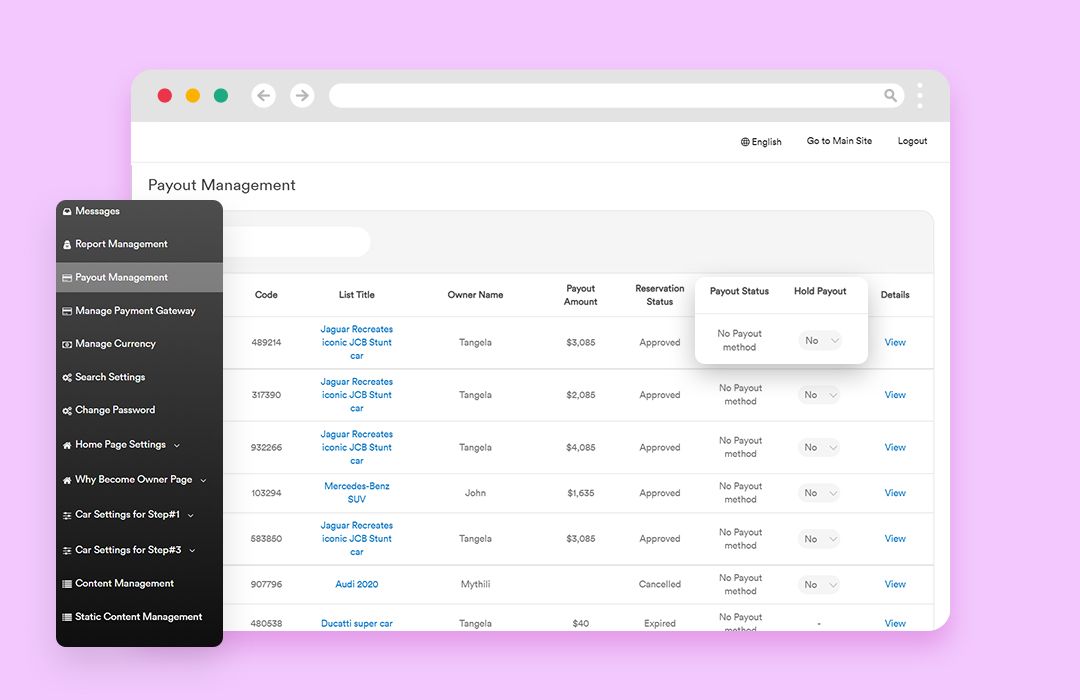Screen dimensions: 1080x700
Task: Open the browser three-dot menu
Action: click(920, 95)
